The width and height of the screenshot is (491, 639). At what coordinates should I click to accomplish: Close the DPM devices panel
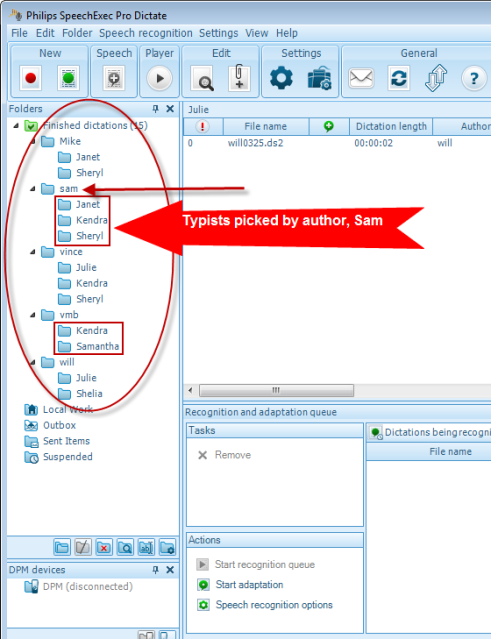coord(170,570)
